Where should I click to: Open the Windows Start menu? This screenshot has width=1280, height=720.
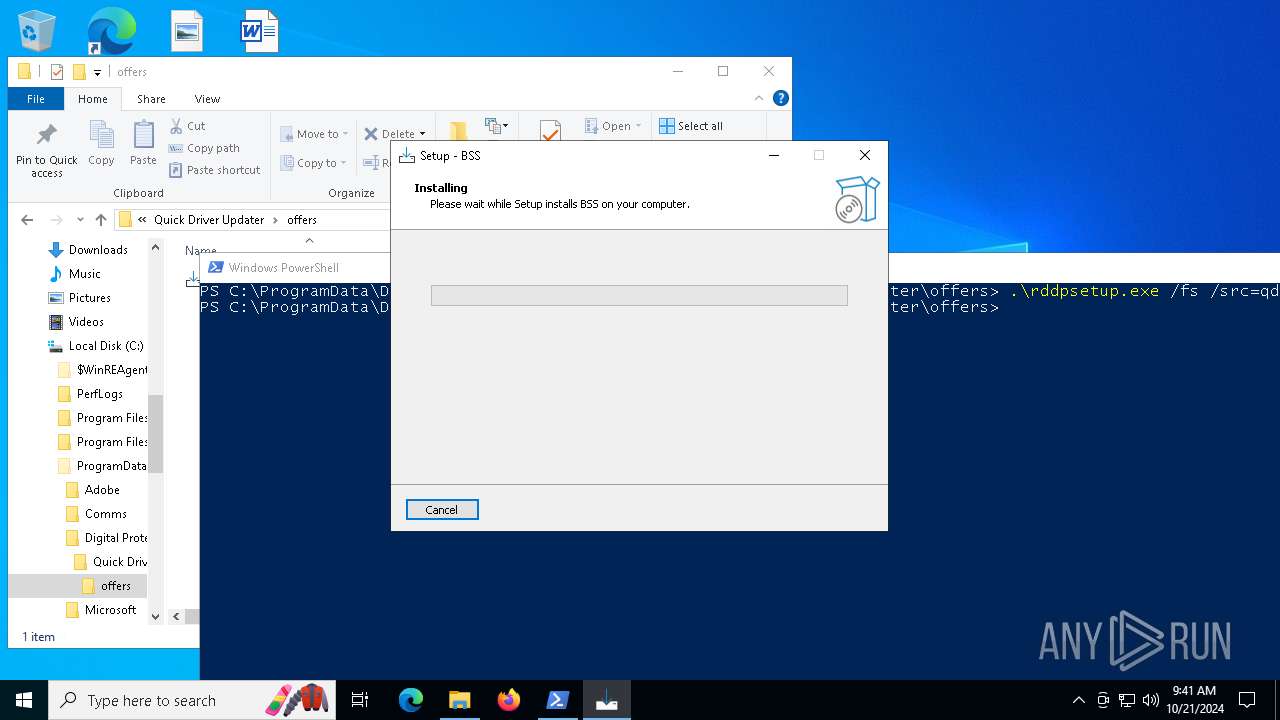[24, 700]
